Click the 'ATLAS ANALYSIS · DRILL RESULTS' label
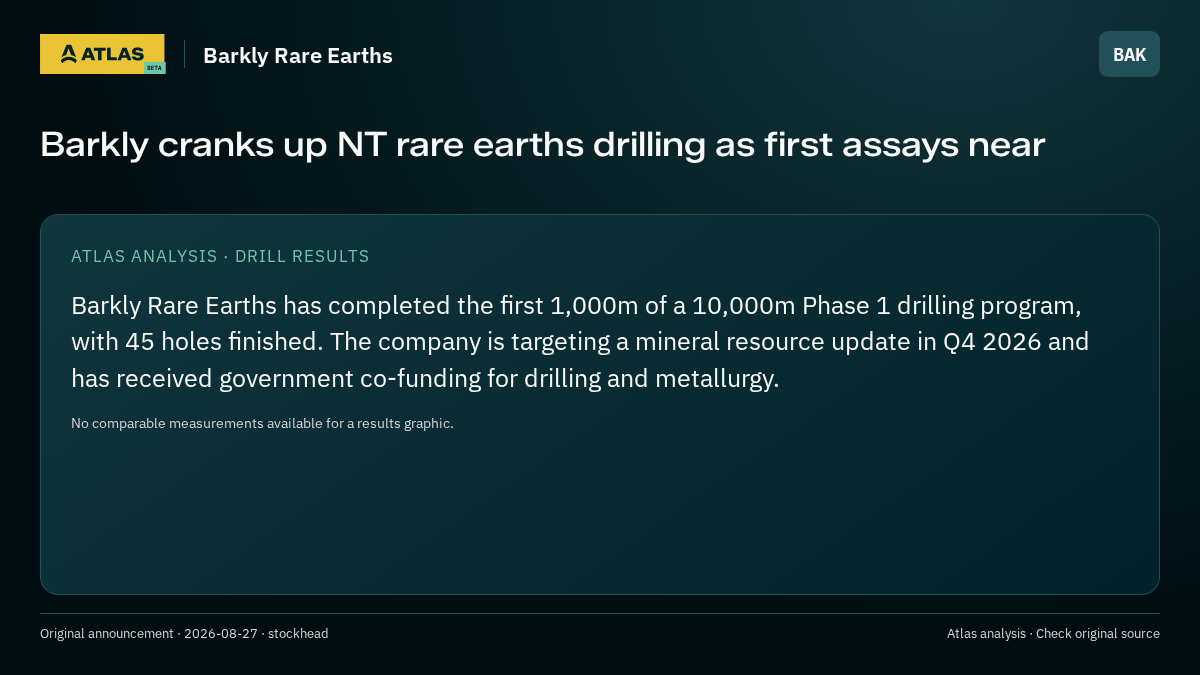Screen dimensions: 1200x675 (x=220, y=256)
